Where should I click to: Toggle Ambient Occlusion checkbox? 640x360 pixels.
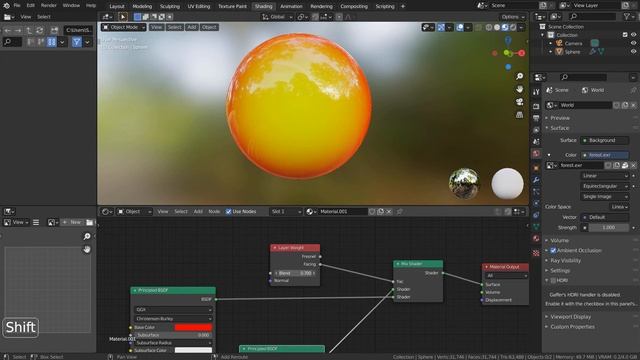pyautogui.click(x=553, y=250)
